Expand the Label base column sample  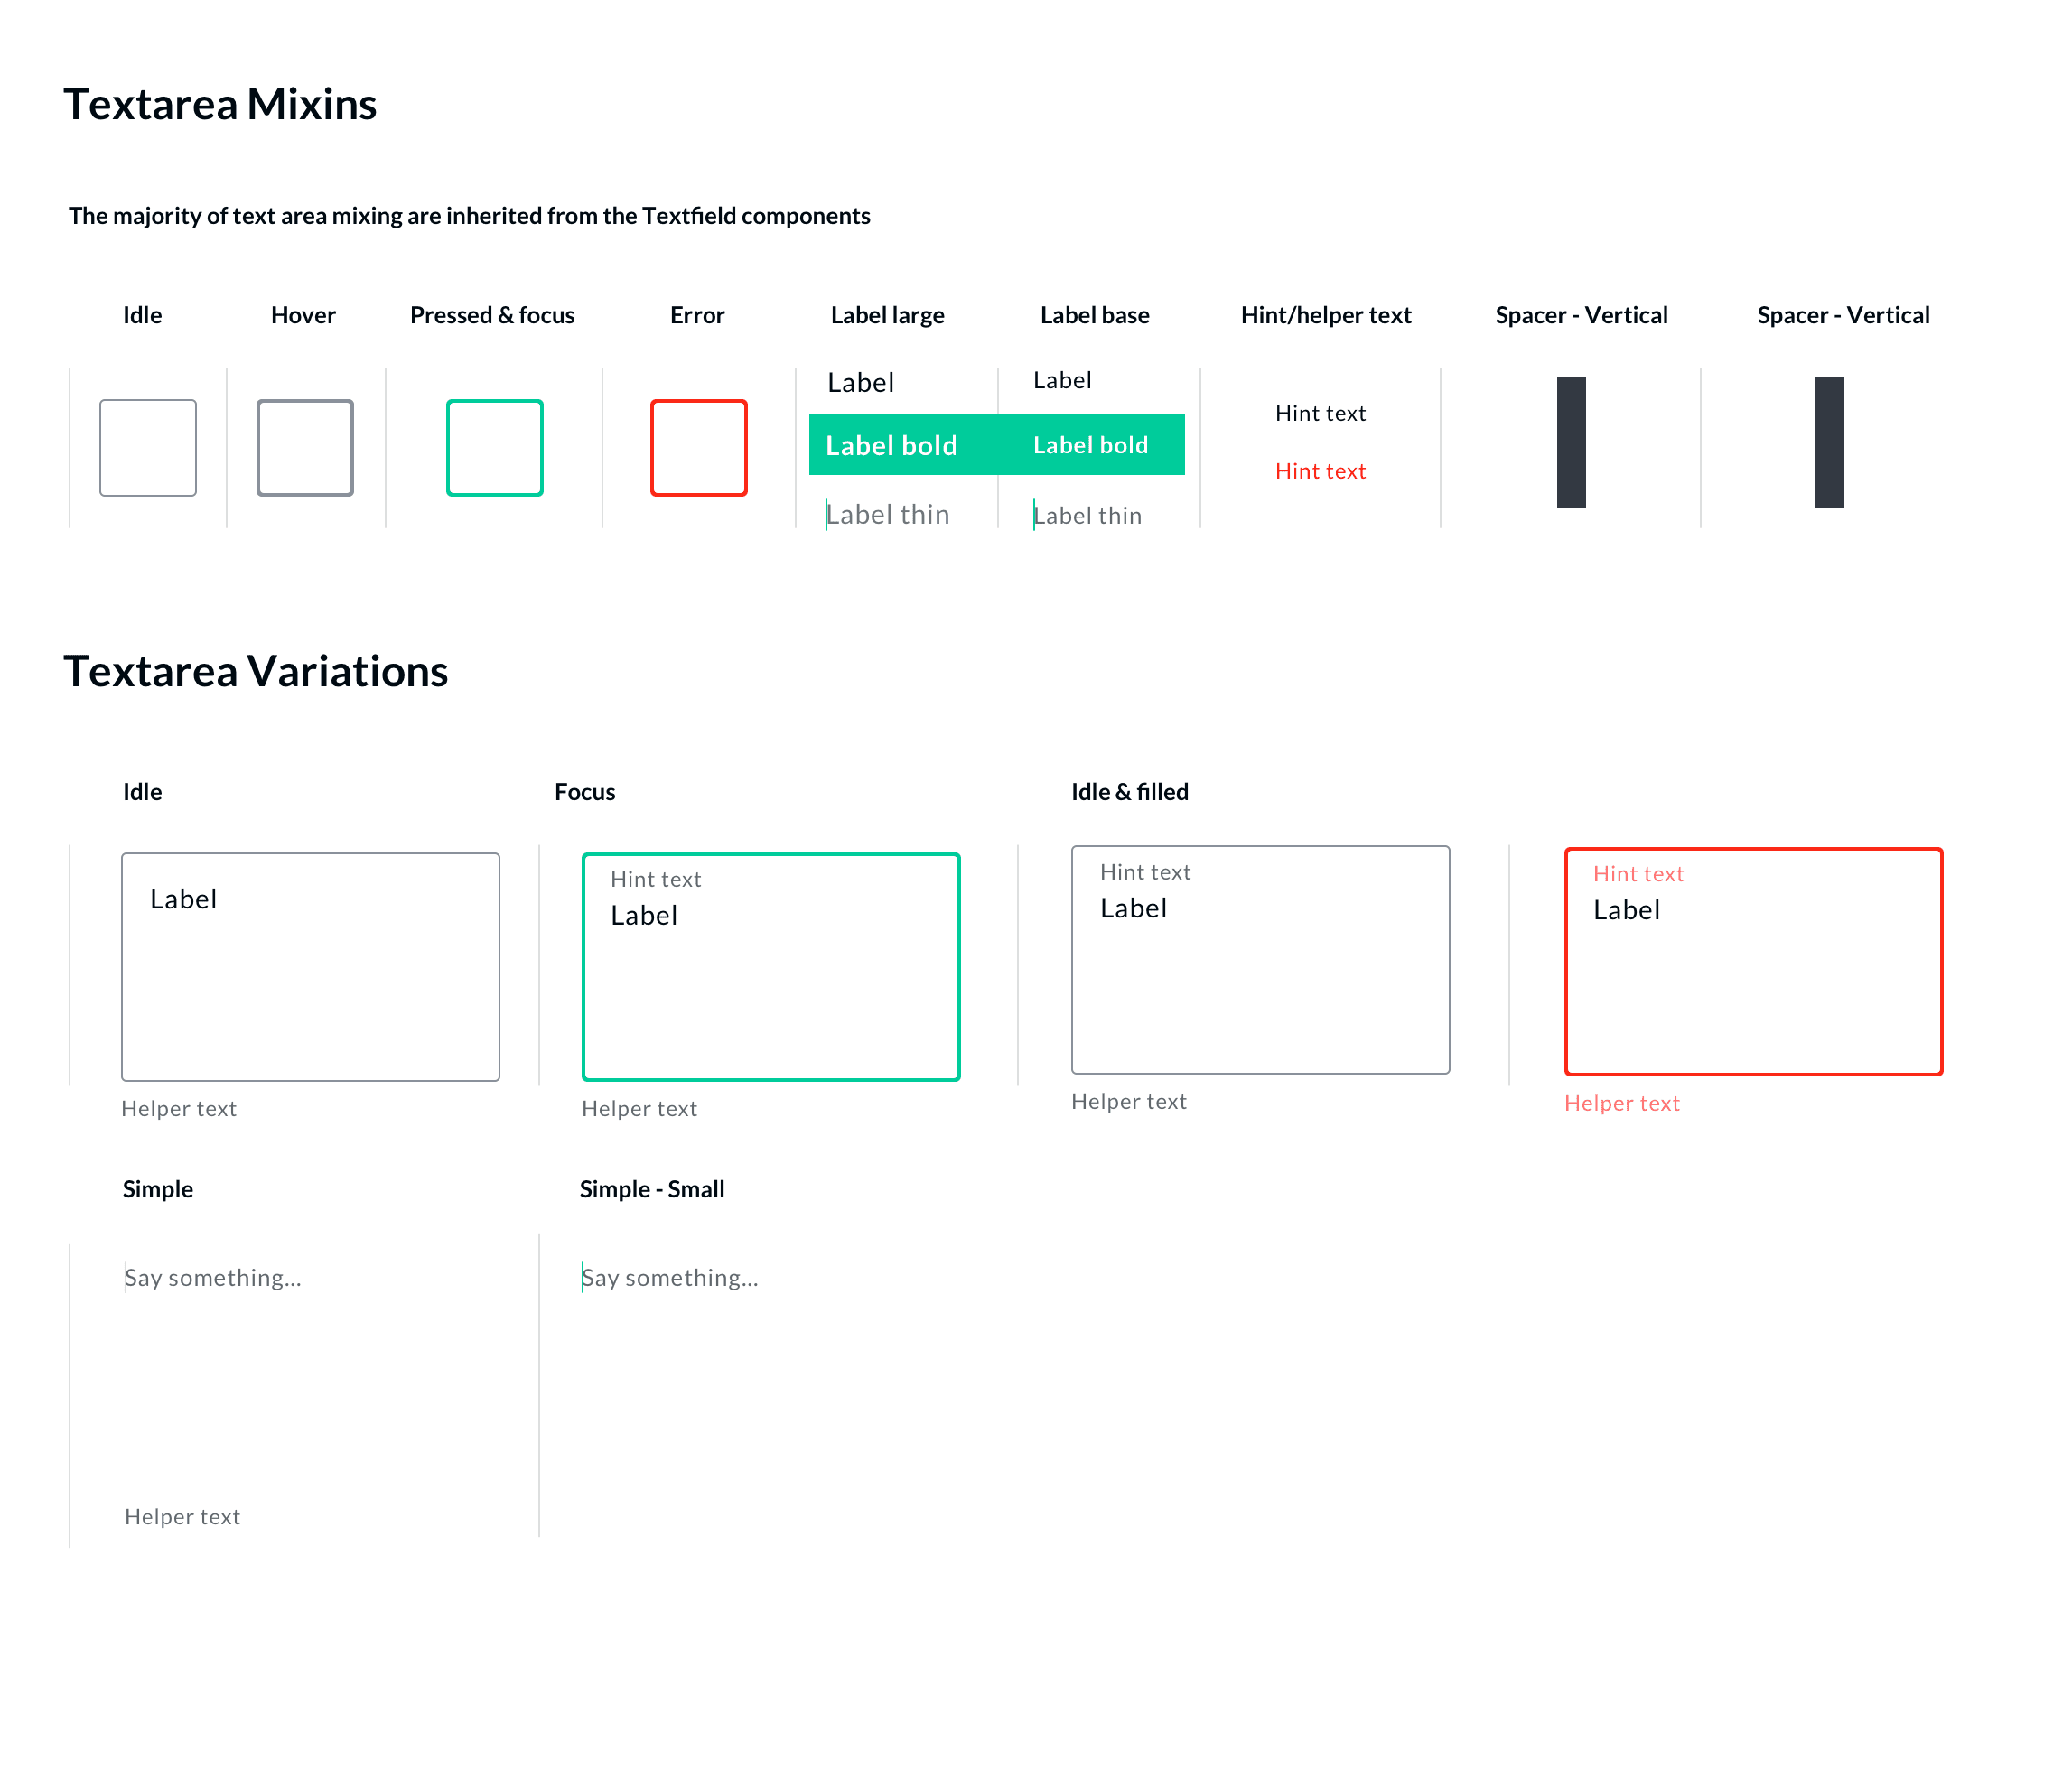coord(1062,380)
